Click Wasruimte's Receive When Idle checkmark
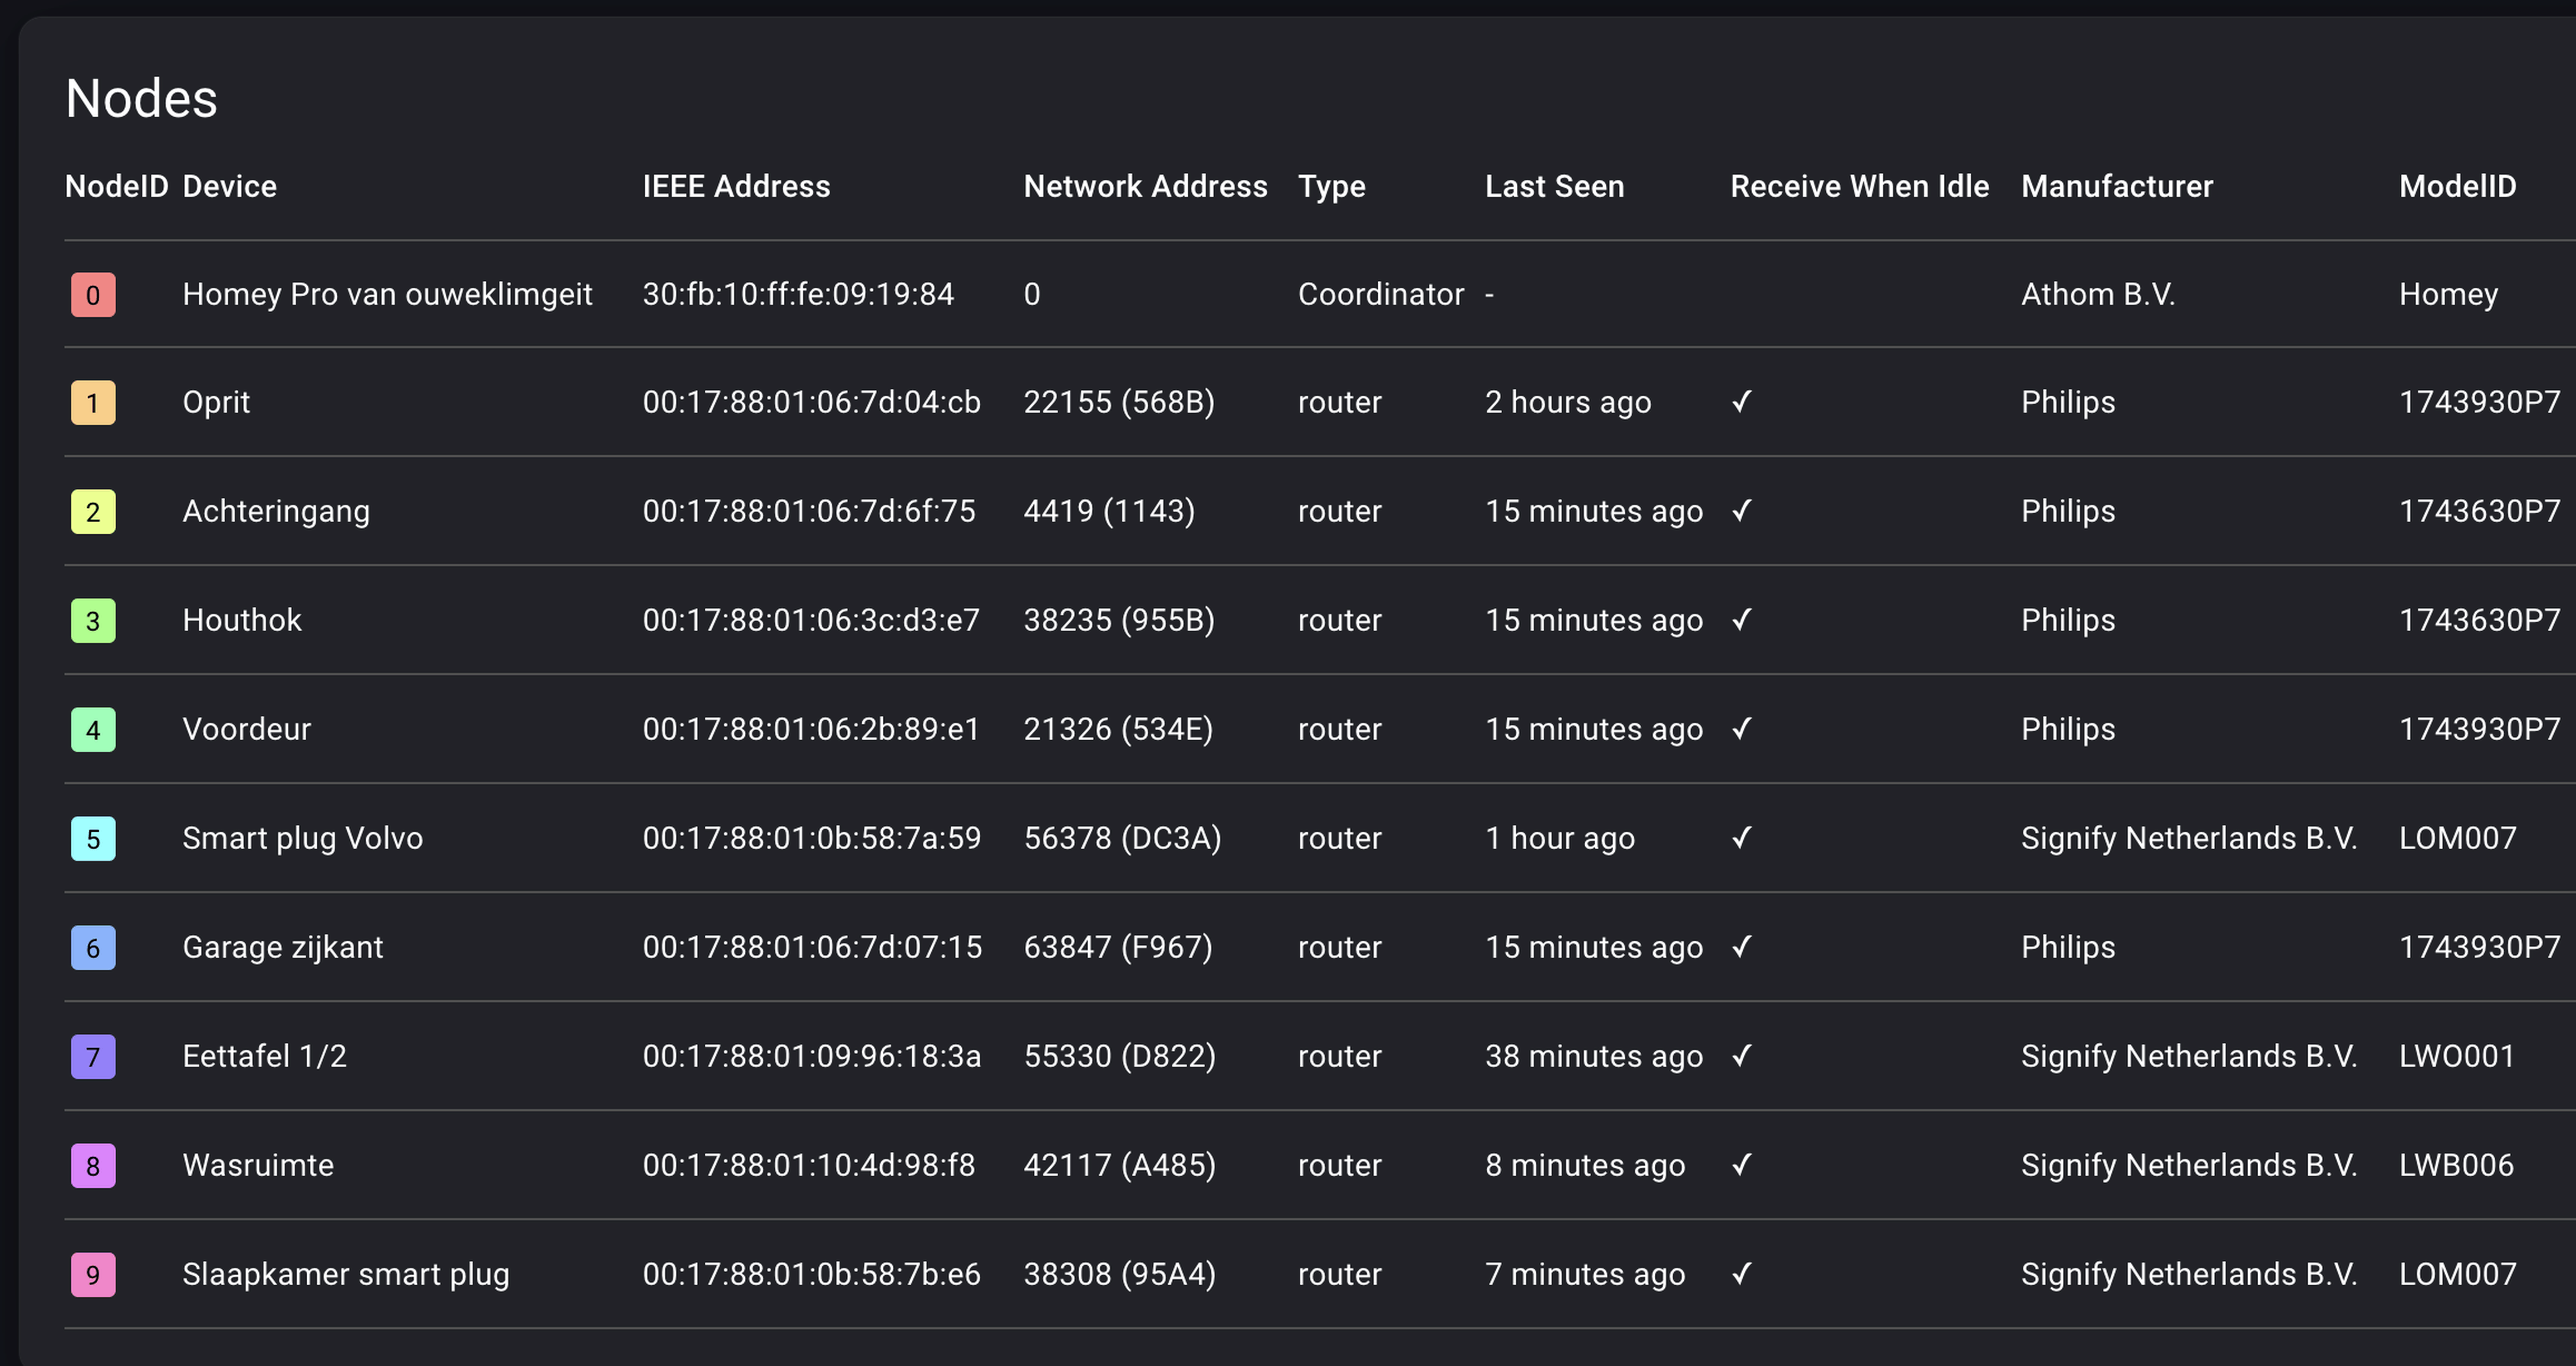Image resolution: width=2576 pixels, height=1366 pixels. click(x=1741, y=1165)
